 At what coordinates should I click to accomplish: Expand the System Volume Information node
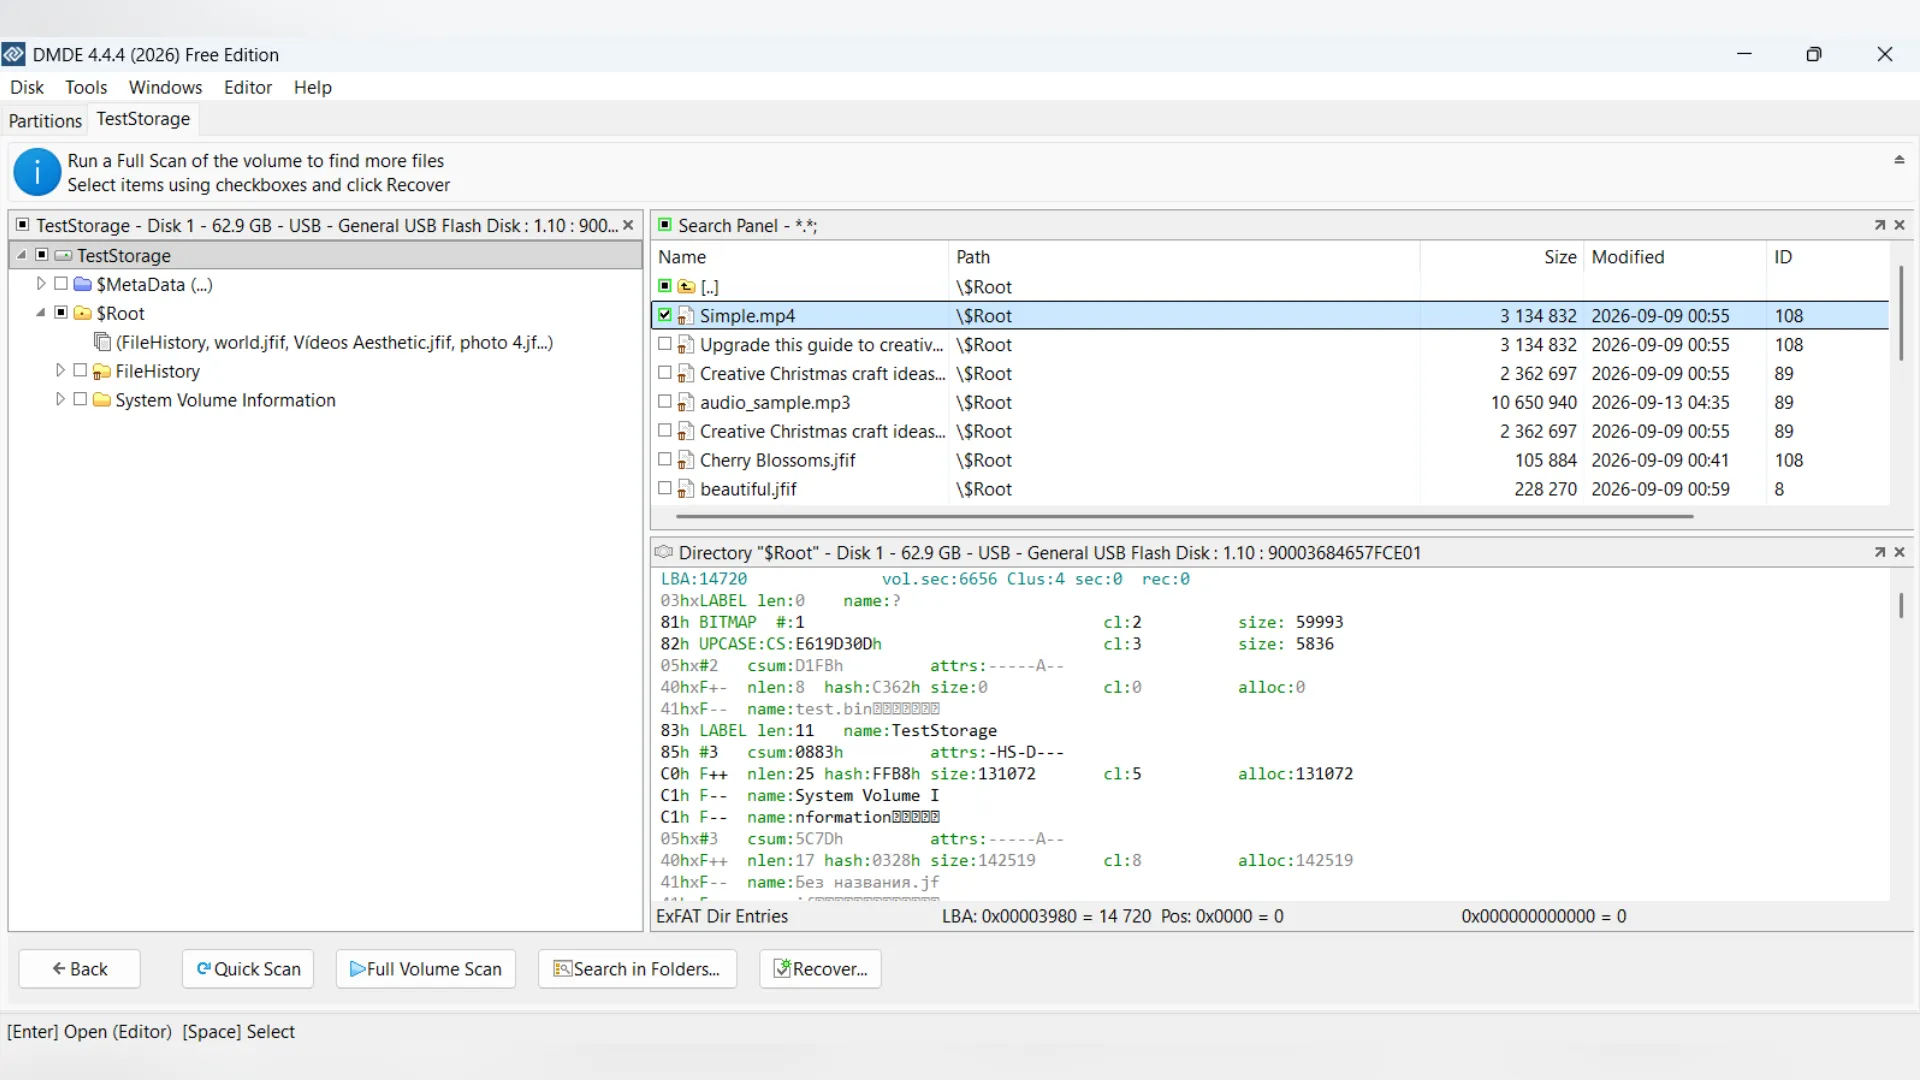(x=60, y=400)
